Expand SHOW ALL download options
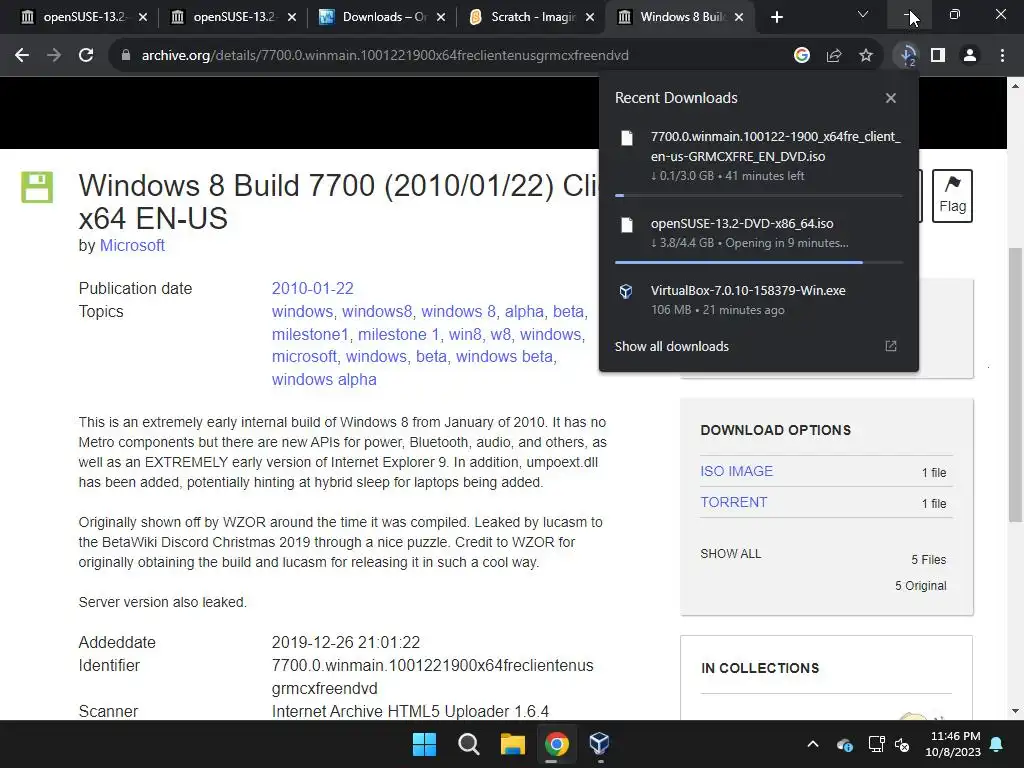 pyautogui.click(x=731, y=554)
